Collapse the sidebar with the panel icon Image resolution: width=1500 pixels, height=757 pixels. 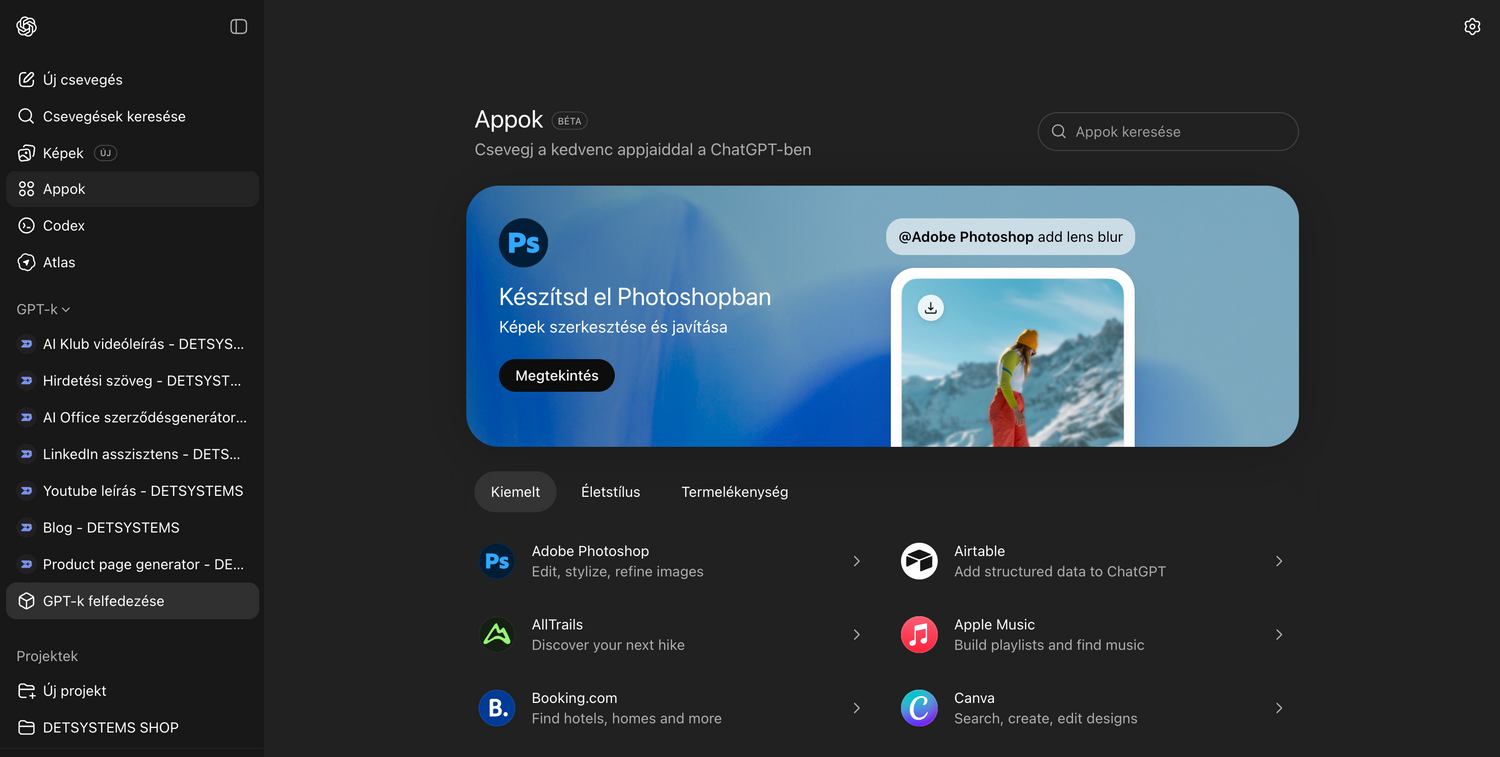pos(239,27)
